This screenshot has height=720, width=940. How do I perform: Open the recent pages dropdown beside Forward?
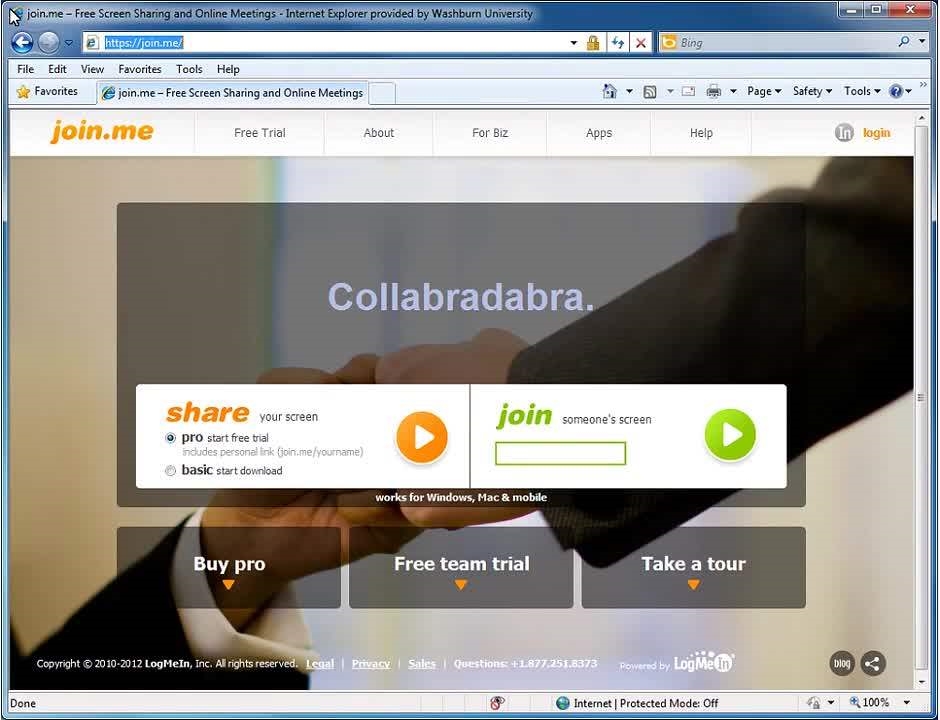pos(68,43)
